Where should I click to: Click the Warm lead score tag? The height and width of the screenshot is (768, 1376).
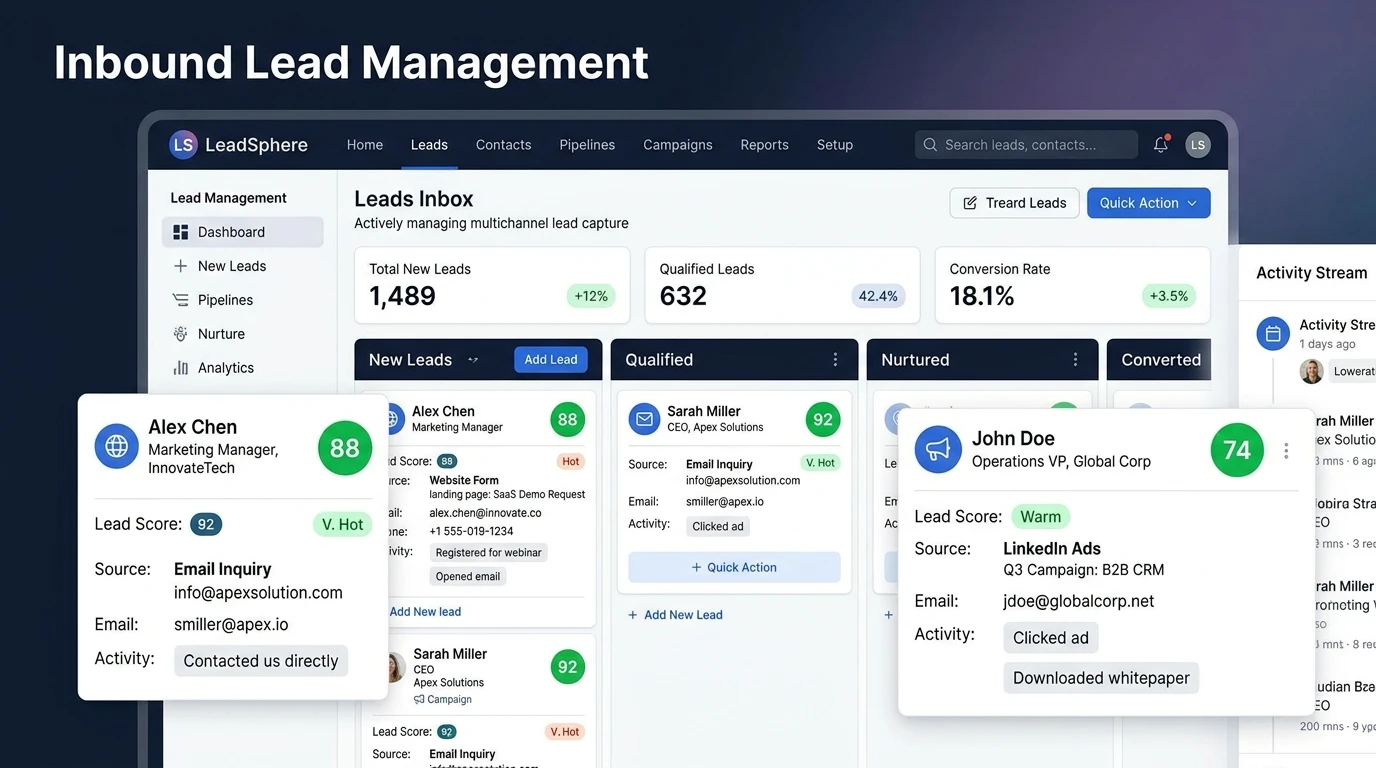point(1041,517)
